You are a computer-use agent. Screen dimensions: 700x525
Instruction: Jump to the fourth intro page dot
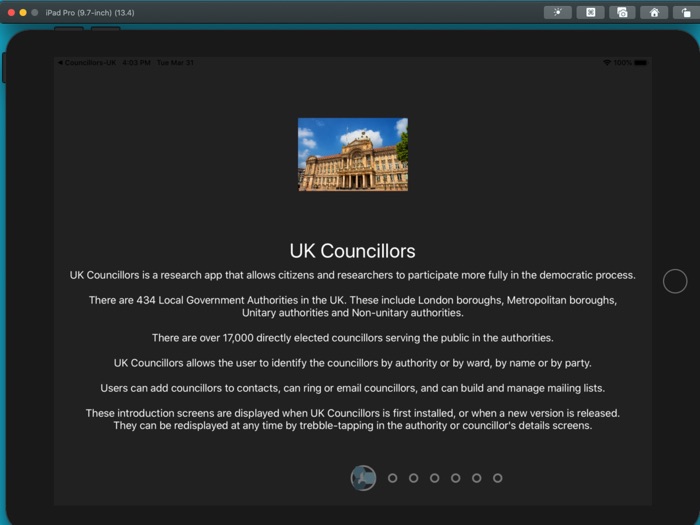tap(434, 478)
